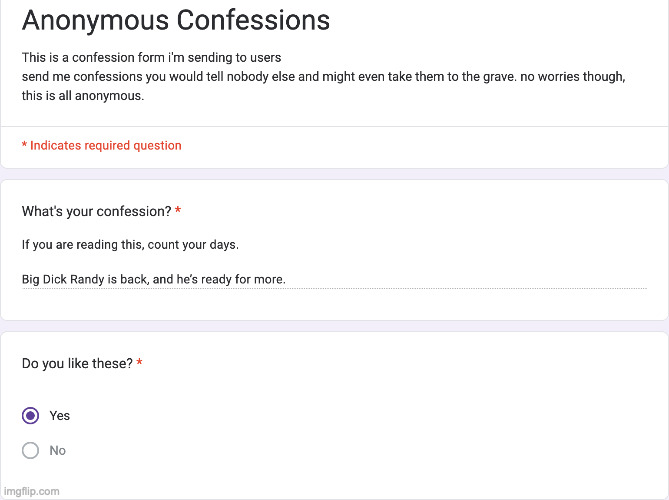The width and height of the screenshot is (669, 500).
Task: Click the description line "This is a confession form"
Action: click(151, 58)
